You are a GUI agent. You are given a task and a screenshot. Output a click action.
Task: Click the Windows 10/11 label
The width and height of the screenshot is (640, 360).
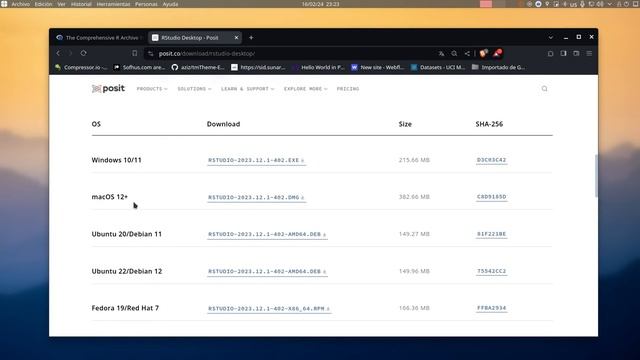tap(116, 160)
